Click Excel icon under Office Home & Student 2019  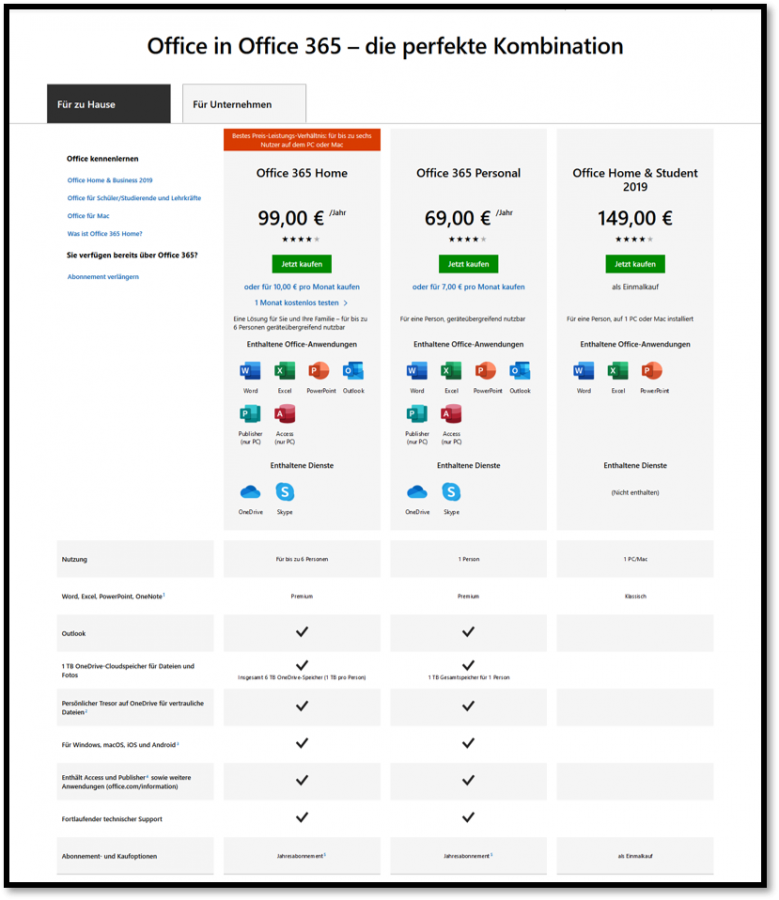(618, 371)
